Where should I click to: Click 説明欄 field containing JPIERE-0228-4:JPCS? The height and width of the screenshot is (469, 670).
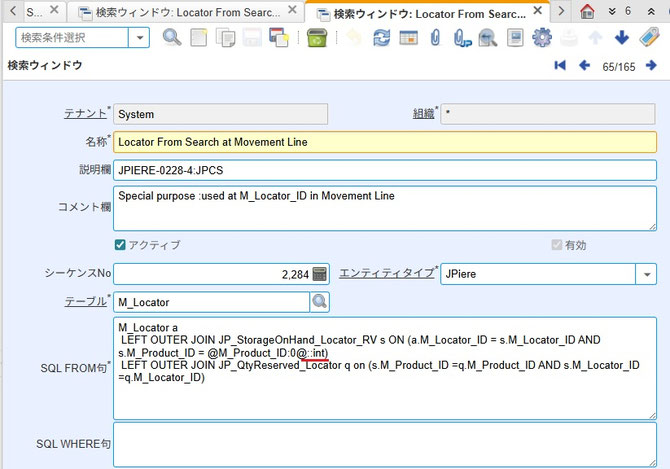385,170
